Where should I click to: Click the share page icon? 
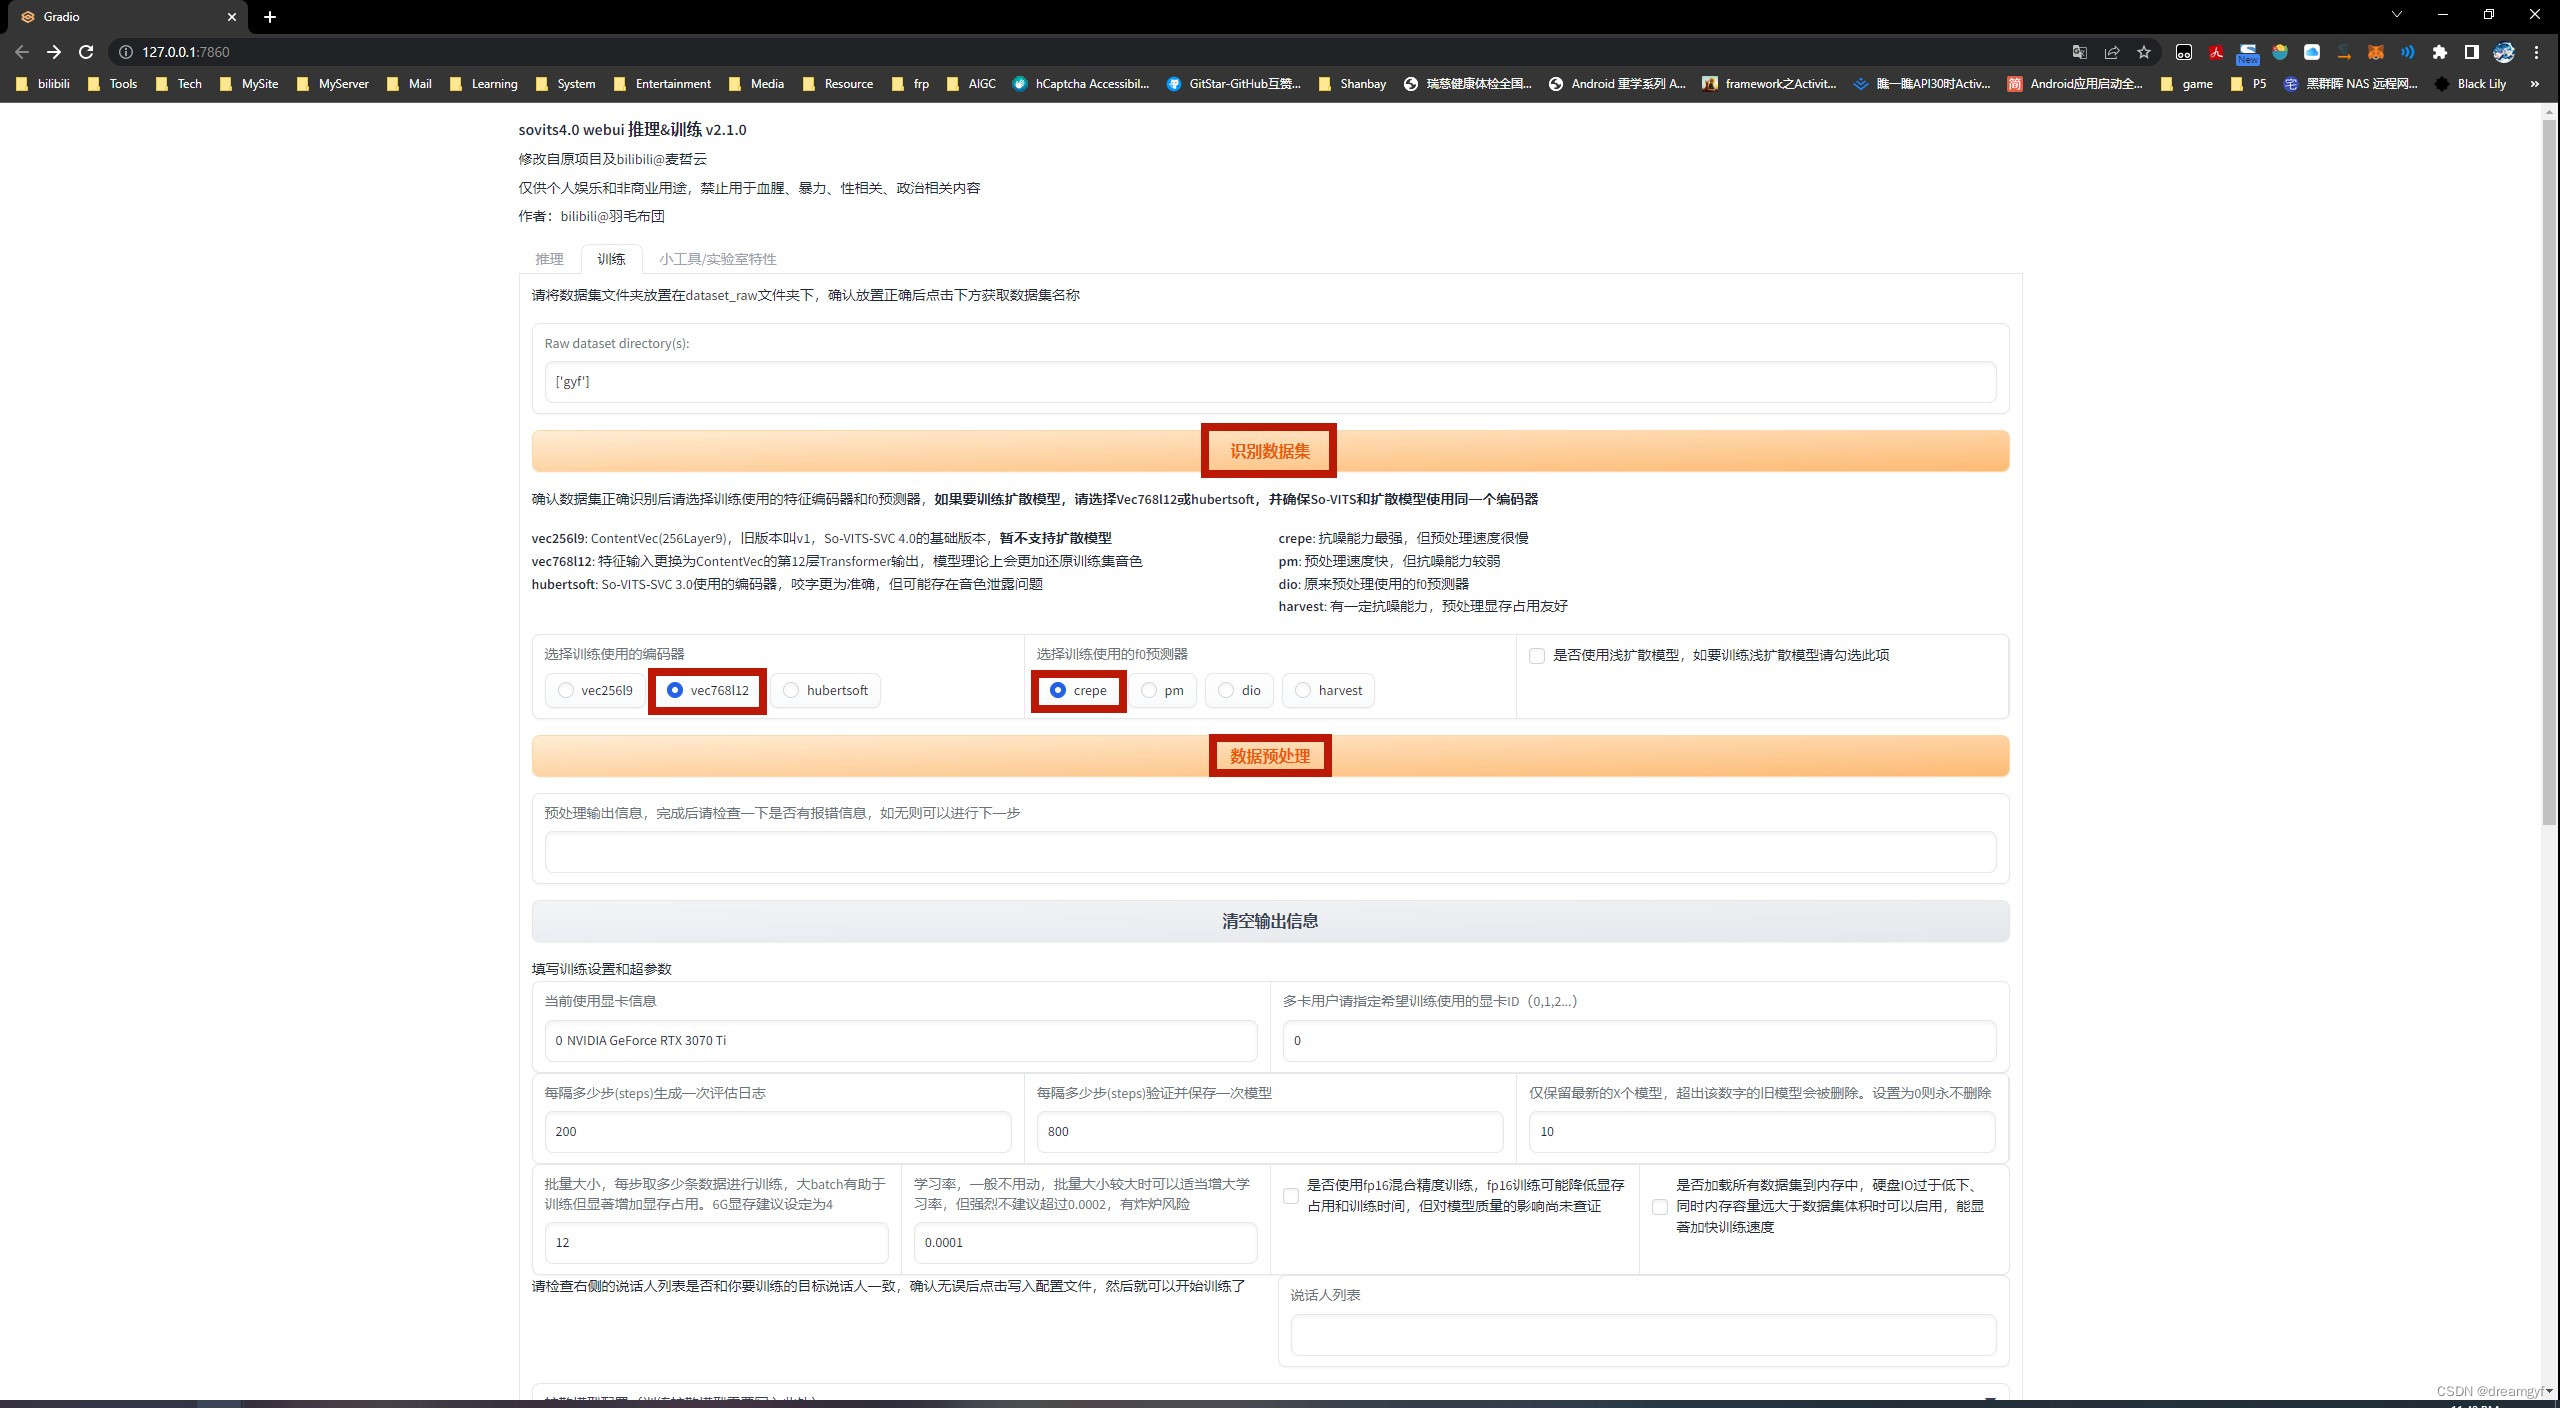tap(2111, 52)
